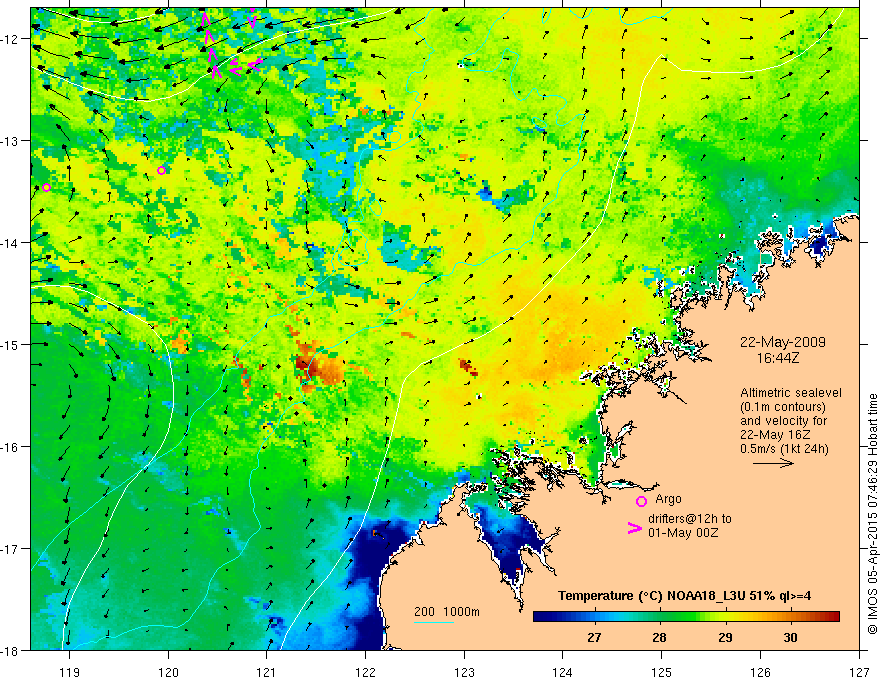The image size is (880, 680).
Task: Click the longitude axis label 125
Action: (662, 672)
